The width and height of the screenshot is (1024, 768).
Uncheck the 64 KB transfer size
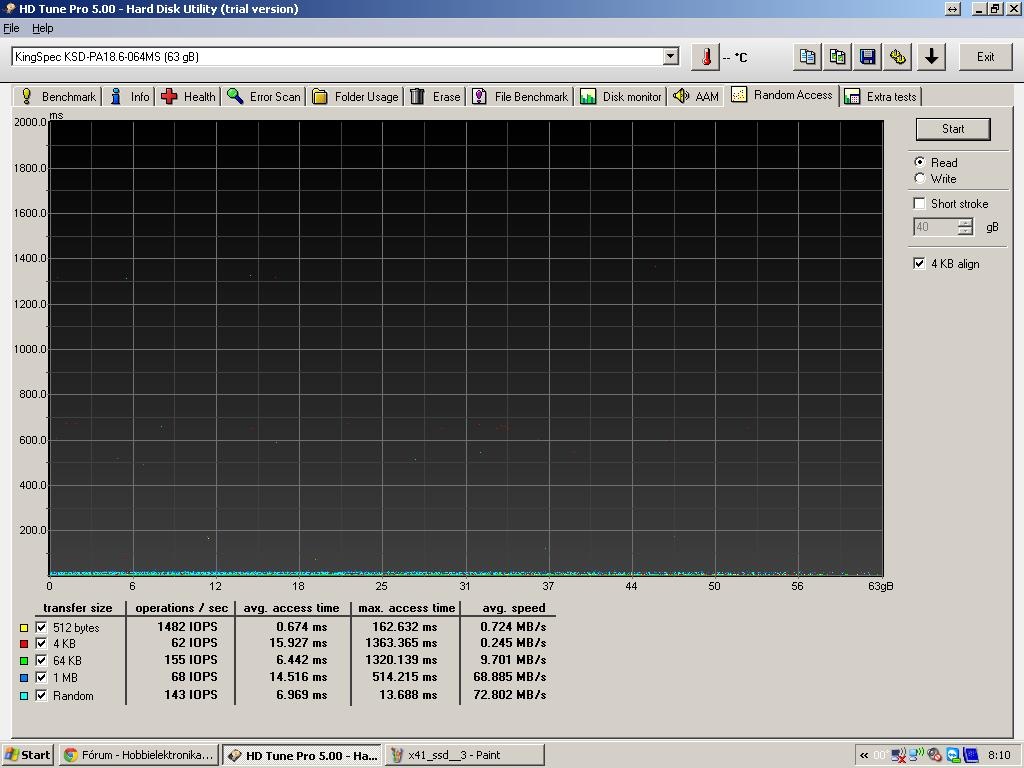tap(41, 660)
